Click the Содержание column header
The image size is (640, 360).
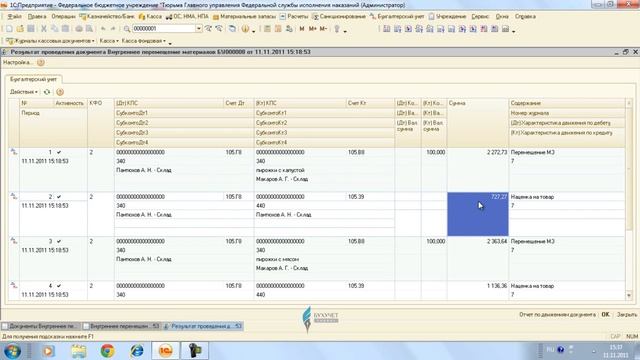pyautogui.click(x=567, y=103)
